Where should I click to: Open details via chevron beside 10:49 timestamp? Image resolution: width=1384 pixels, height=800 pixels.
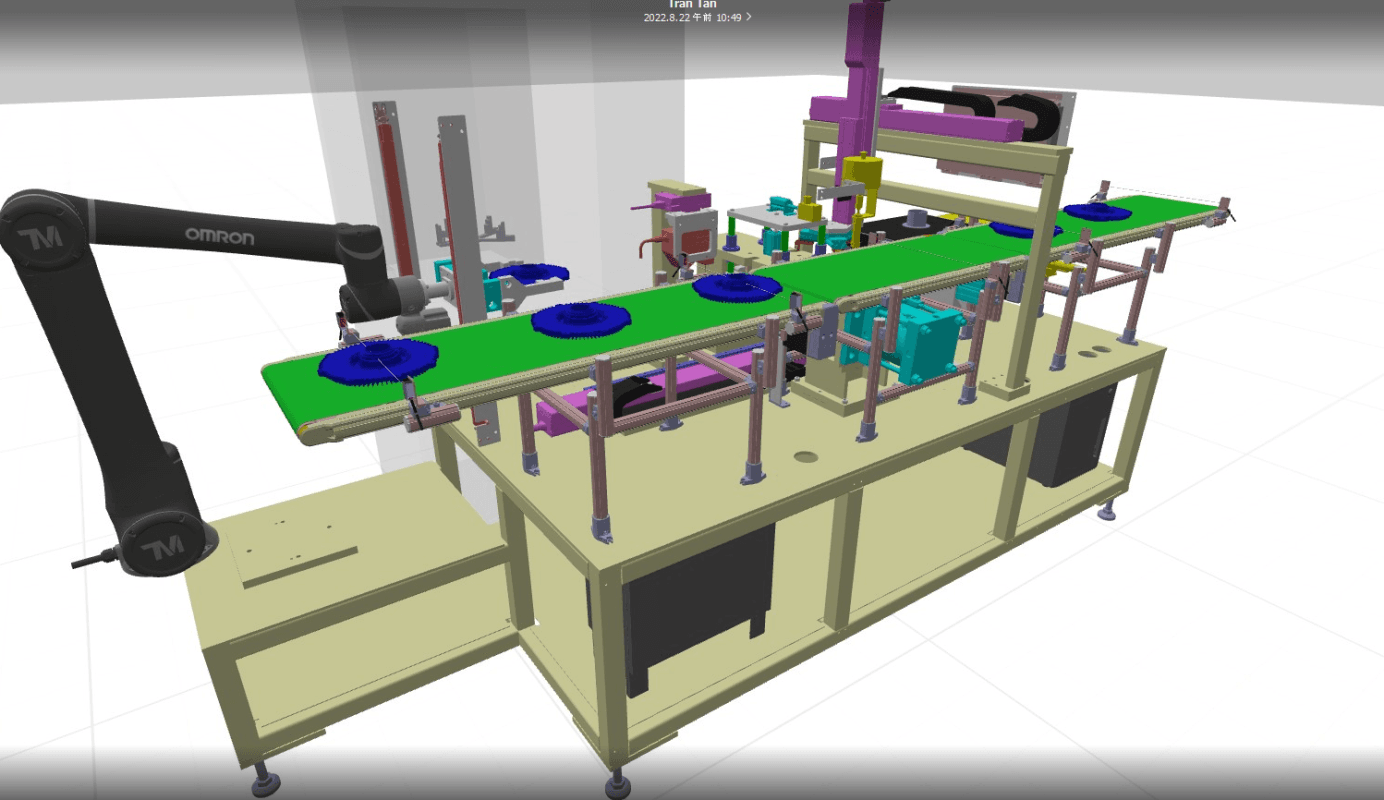pos(749,17)
